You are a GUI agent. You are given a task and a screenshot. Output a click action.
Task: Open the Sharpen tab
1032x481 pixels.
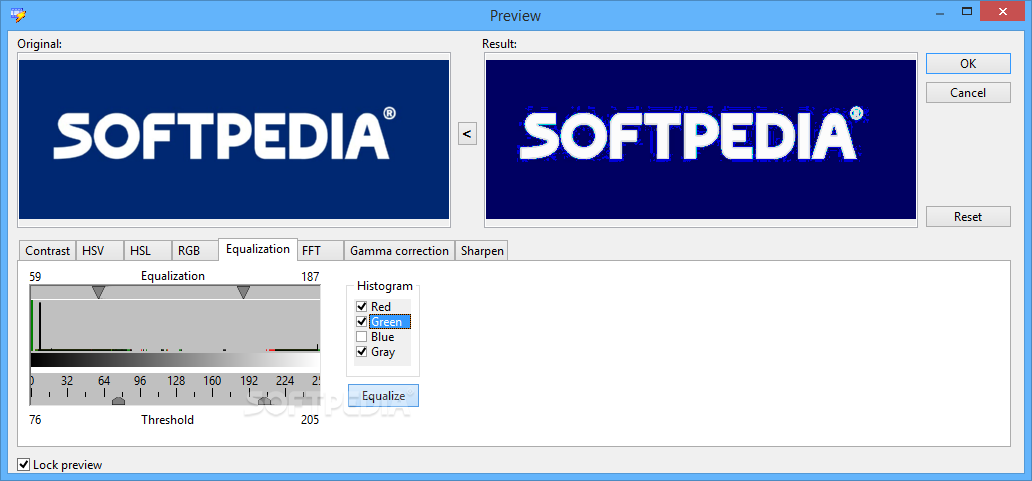click(482, 251)
